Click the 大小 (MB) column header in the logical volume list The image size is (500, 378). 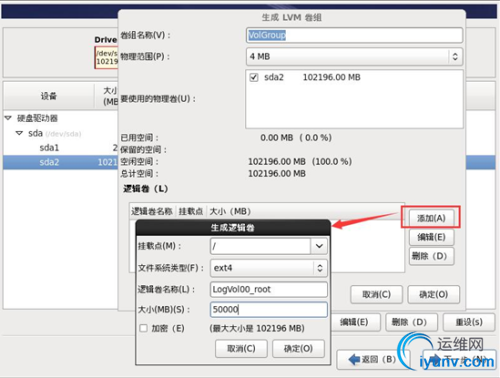point(230,212)
